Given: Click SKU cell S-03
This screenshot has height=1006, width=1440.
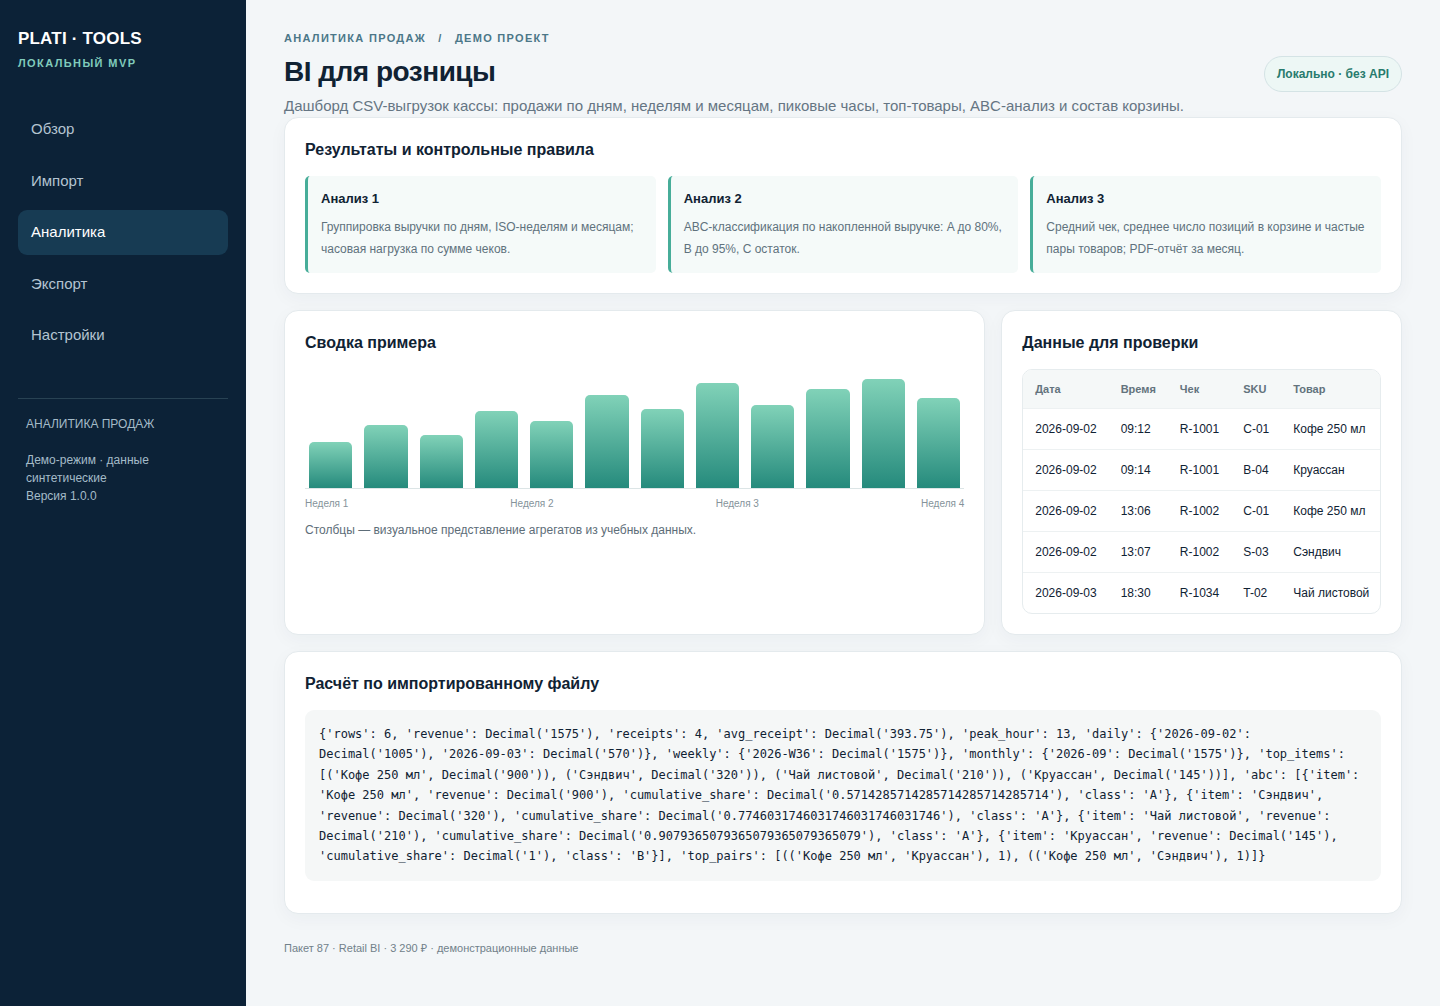Looking at the screenshot, I should 1256,552.
